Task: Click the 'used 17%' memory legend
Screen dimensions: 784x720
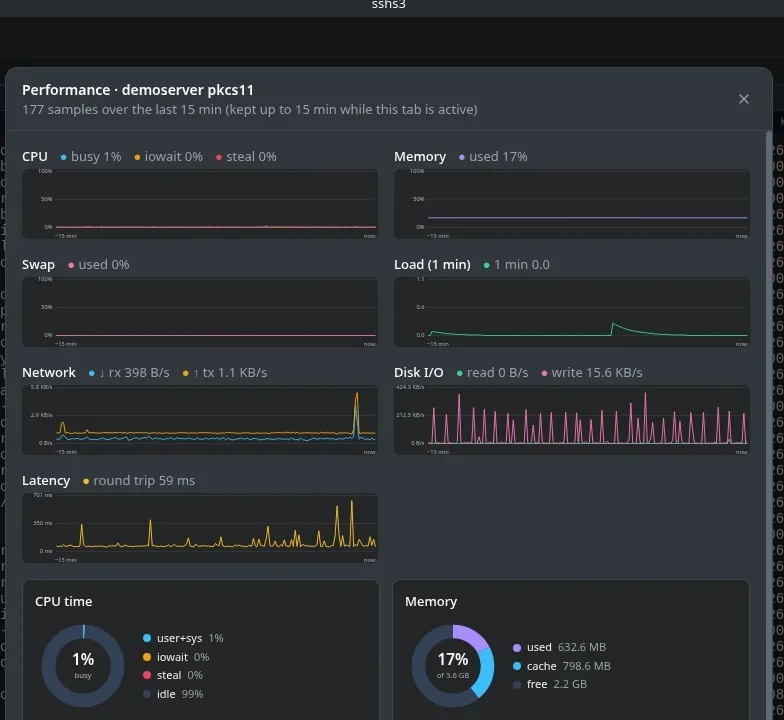Action: (493, 156)
